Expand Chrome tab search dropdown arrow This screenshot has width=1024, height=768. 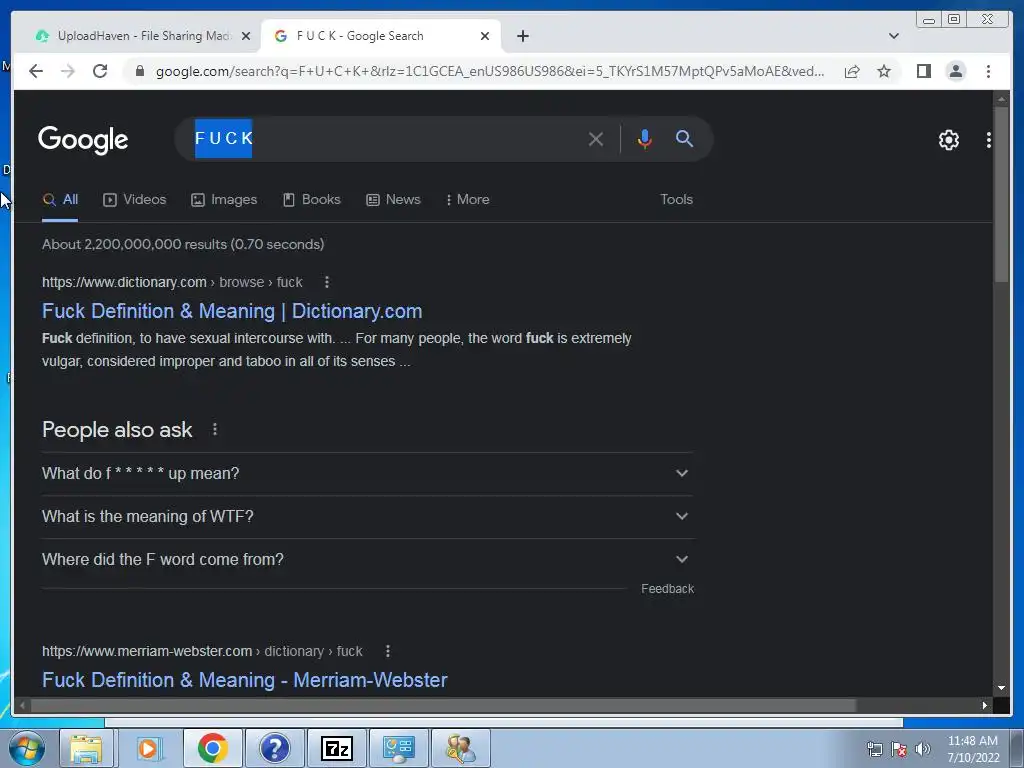893,36
